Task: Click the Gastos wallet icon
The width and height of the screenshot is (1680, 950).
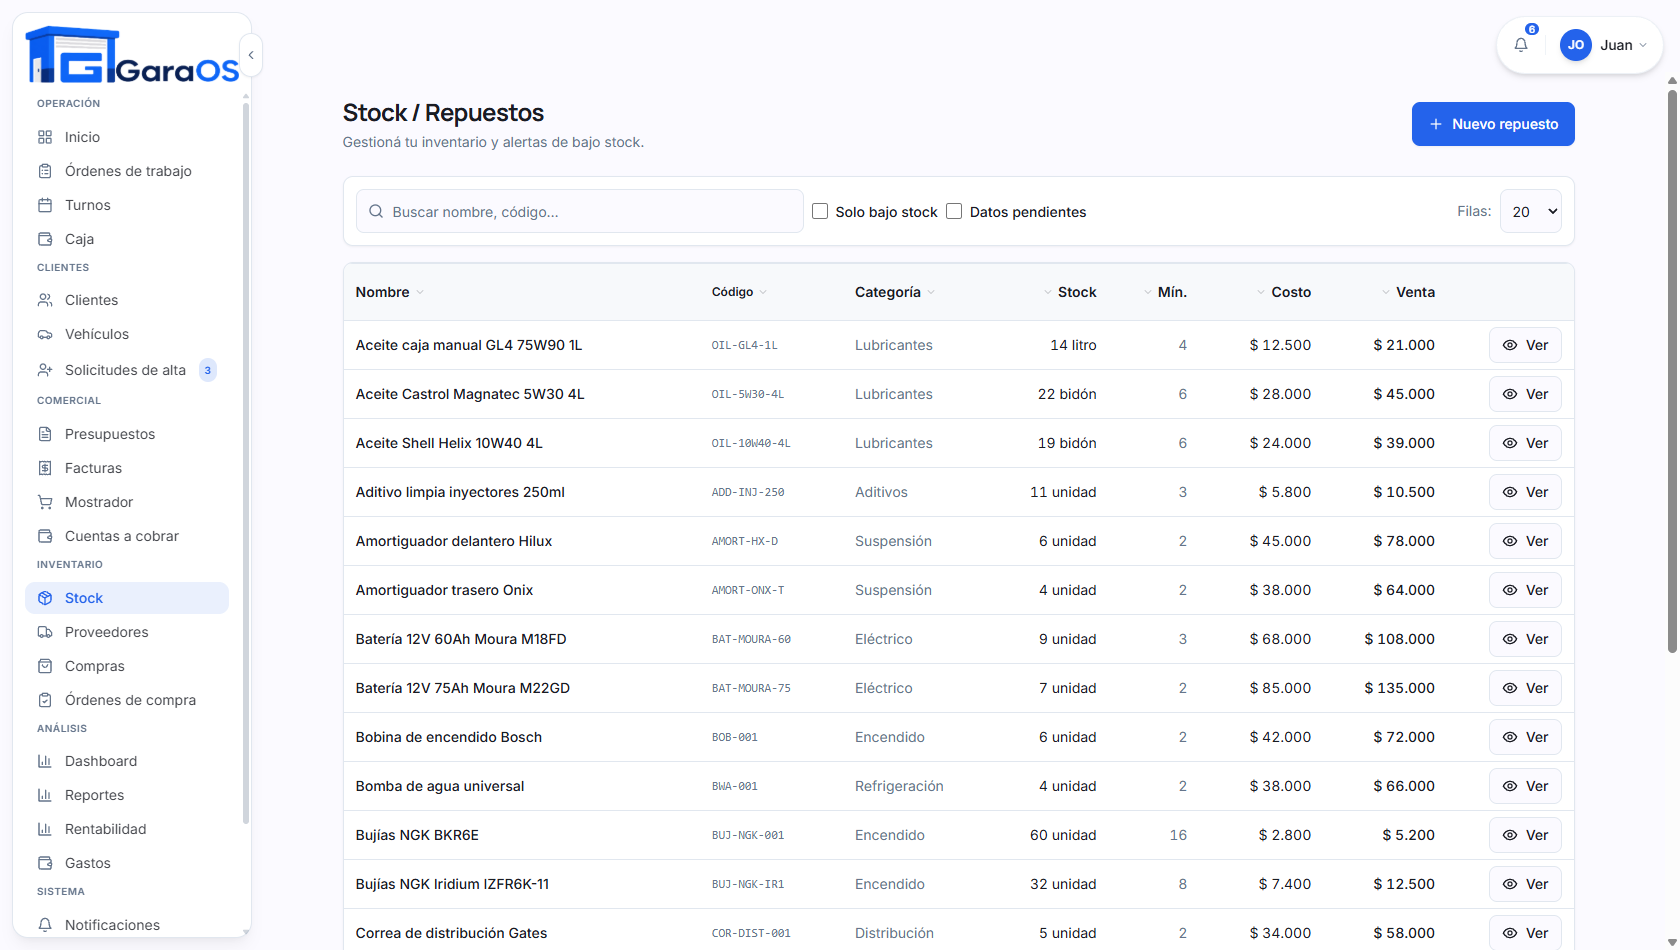Action: click(45, 863)
